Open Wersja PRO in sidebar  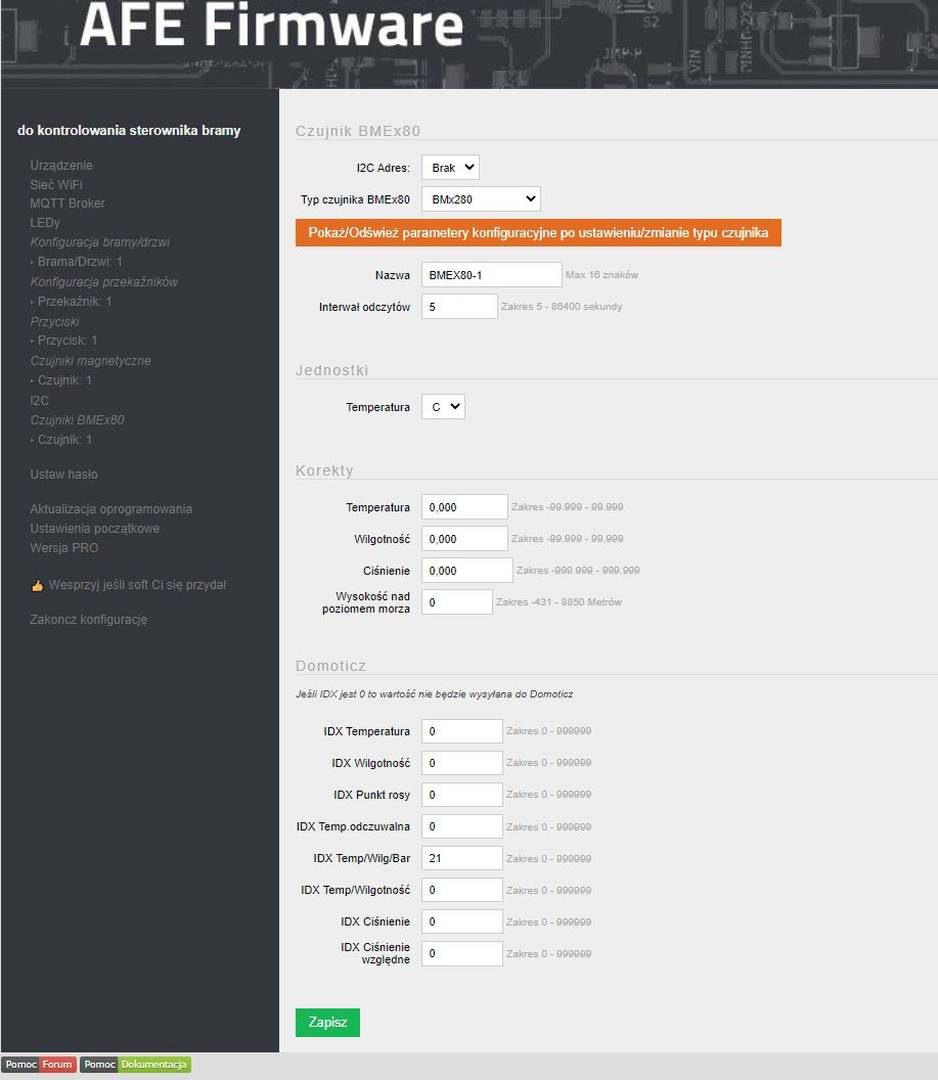[x=64, y=548]
